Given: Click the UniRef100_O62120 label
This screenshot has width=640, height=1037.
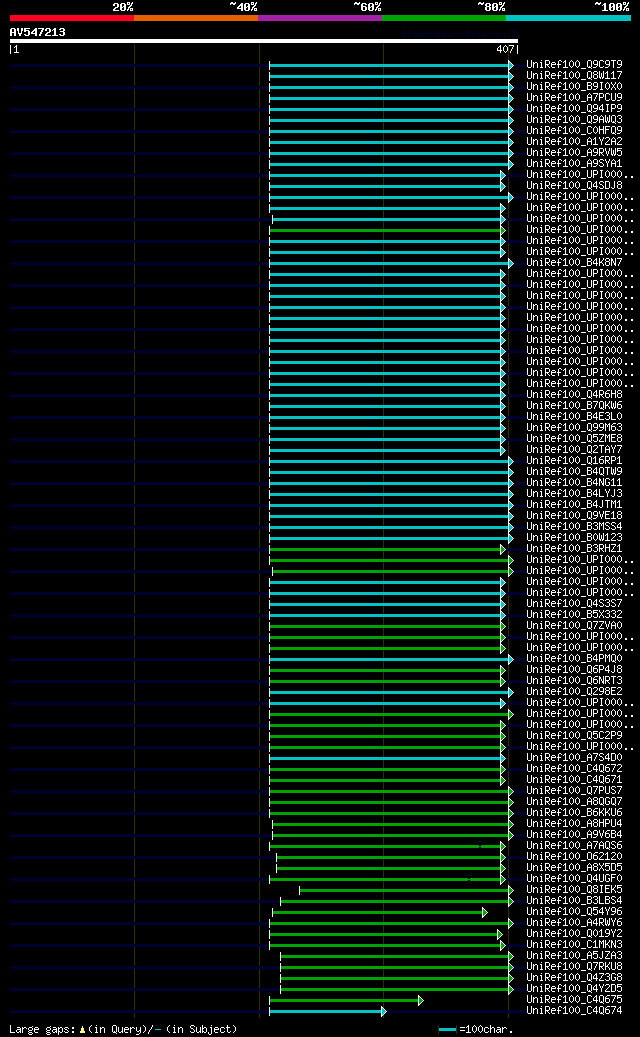Looking at the screenshot, I should (574, 856).
